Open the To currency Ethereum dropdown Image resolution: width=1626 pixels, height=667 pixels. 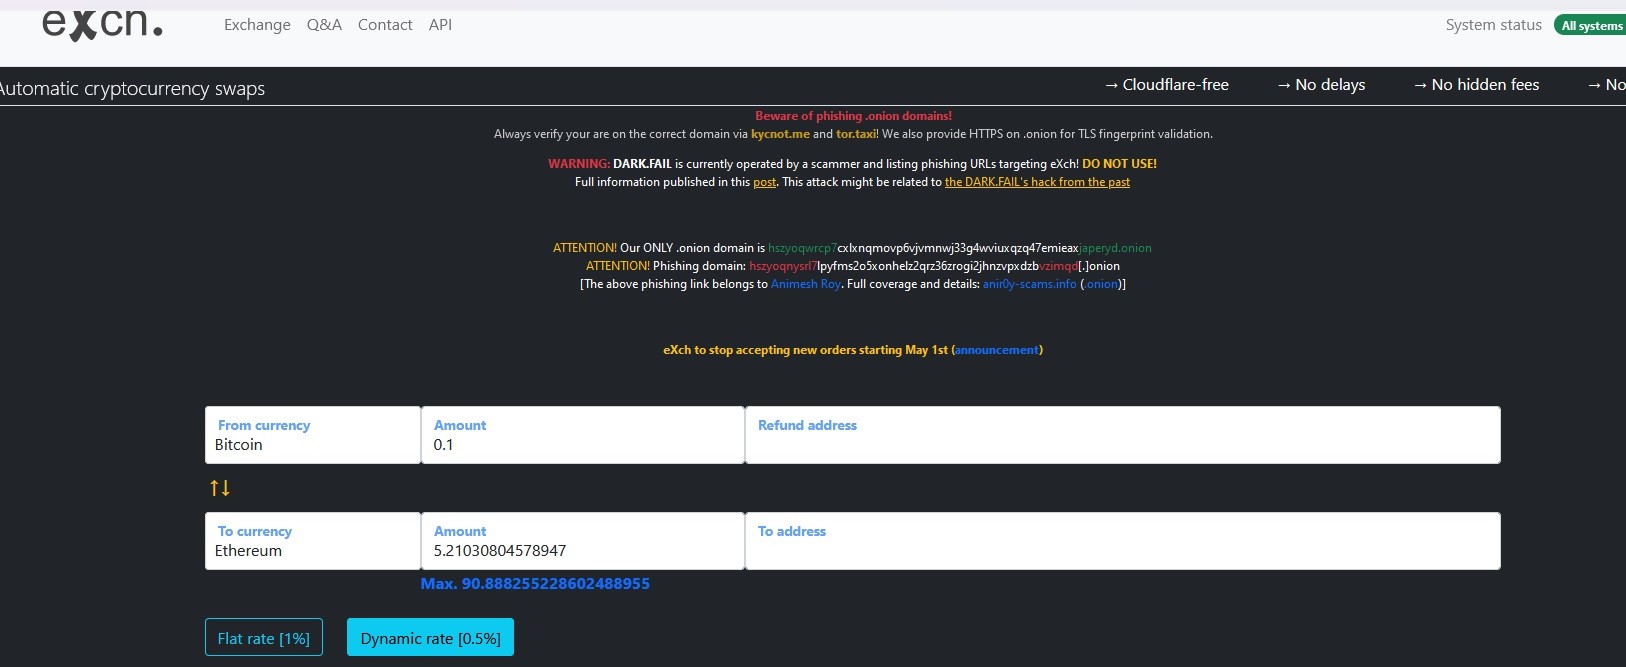point(313,541)
